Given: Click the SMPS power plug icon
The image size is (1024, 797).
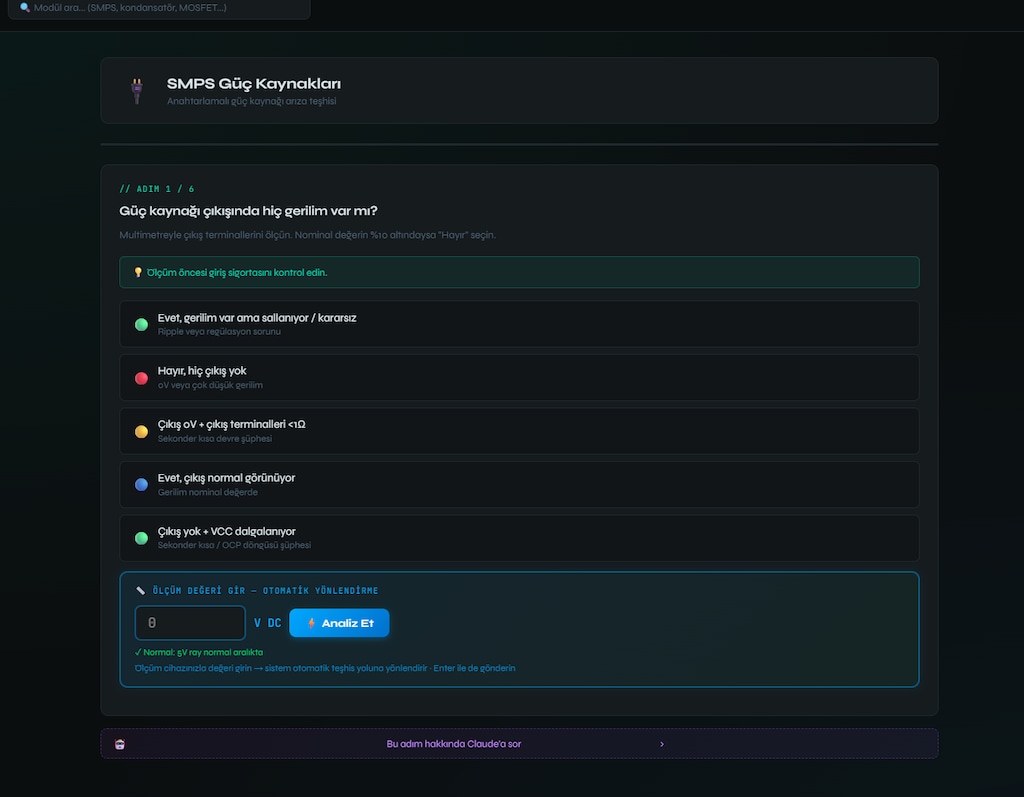Looking at the screenshot, I should tap(136, 91).
